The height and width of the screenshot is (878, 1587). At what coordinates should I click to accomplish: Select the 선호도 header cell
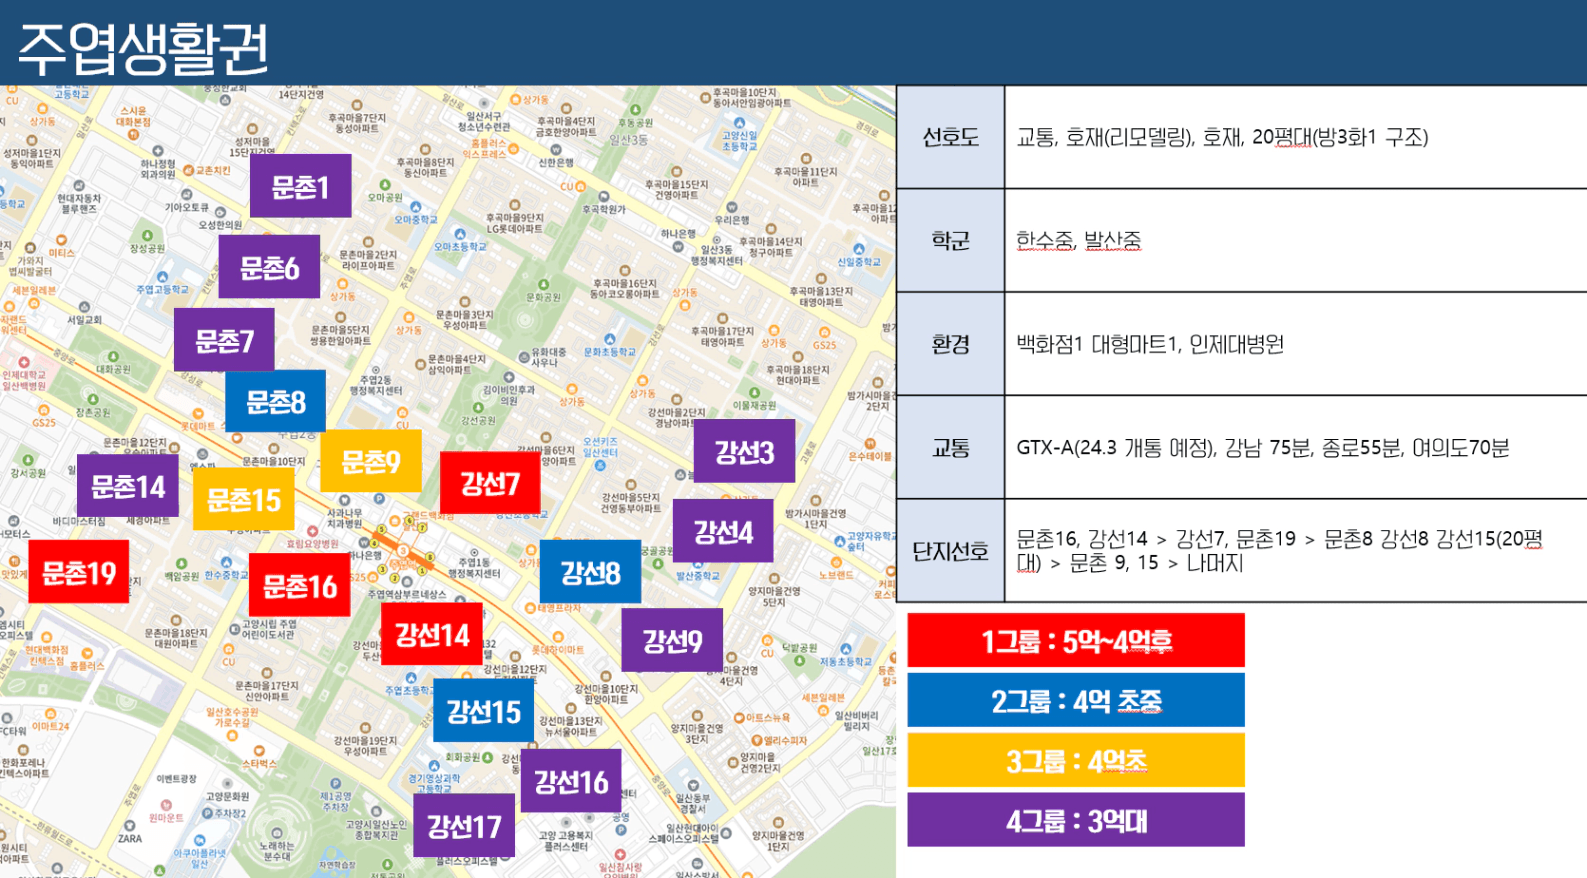pos(950,137)
